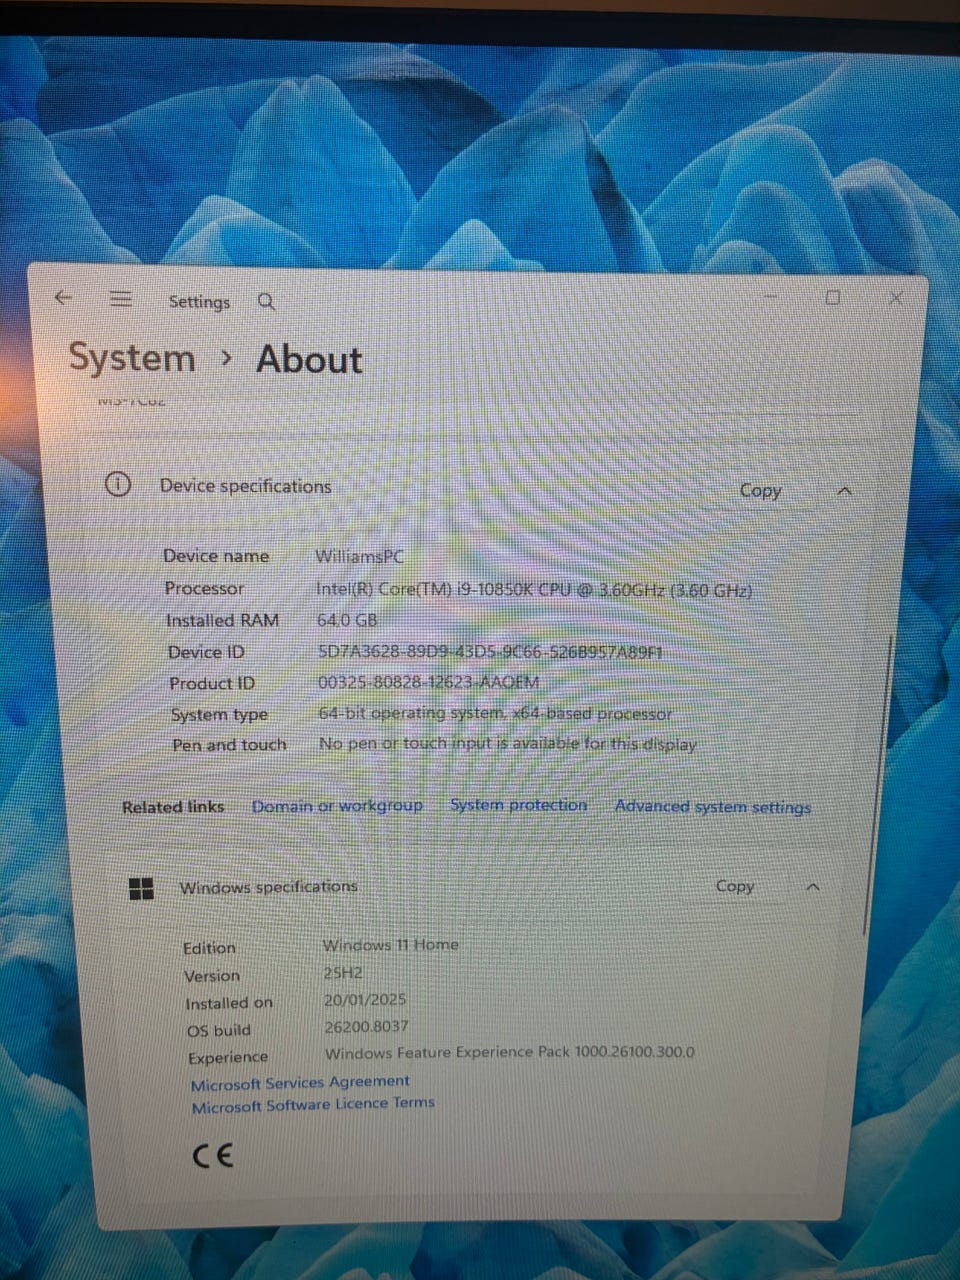
Task: Minimize the Settings window
Action: [771, 297]
